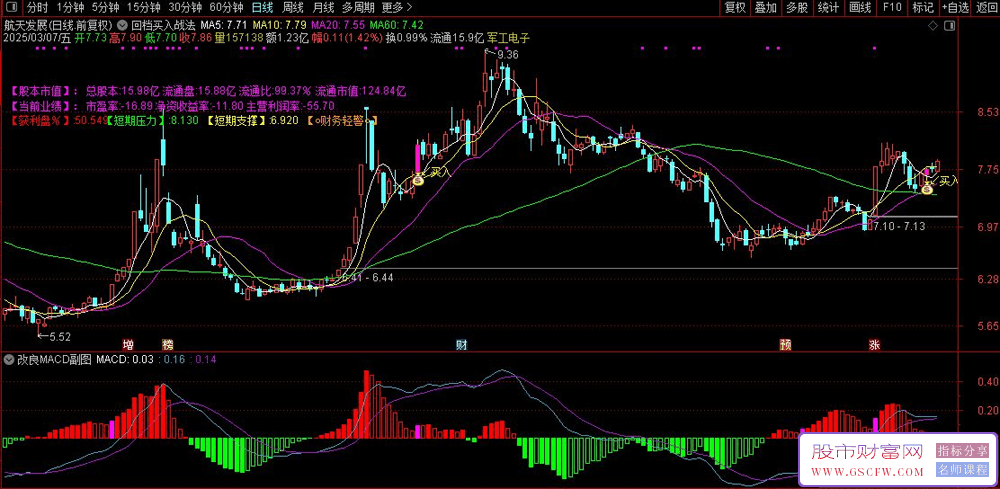Click the 叠加 overlay button
The height and width of the screenshot is (489, 1000).
(x=765, y=8)
